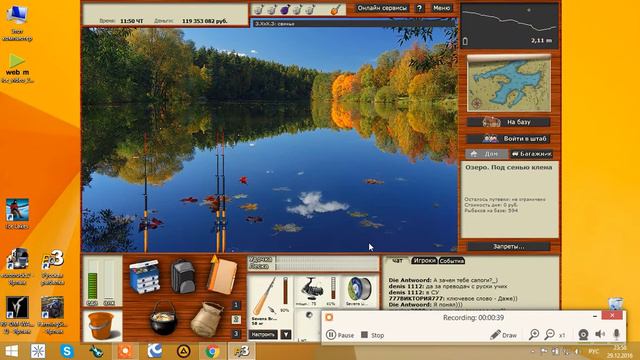The width and height of the screenshot is (640, 360).
Task: Click the orange recorder taskbar icon
Action: point(125,351)
